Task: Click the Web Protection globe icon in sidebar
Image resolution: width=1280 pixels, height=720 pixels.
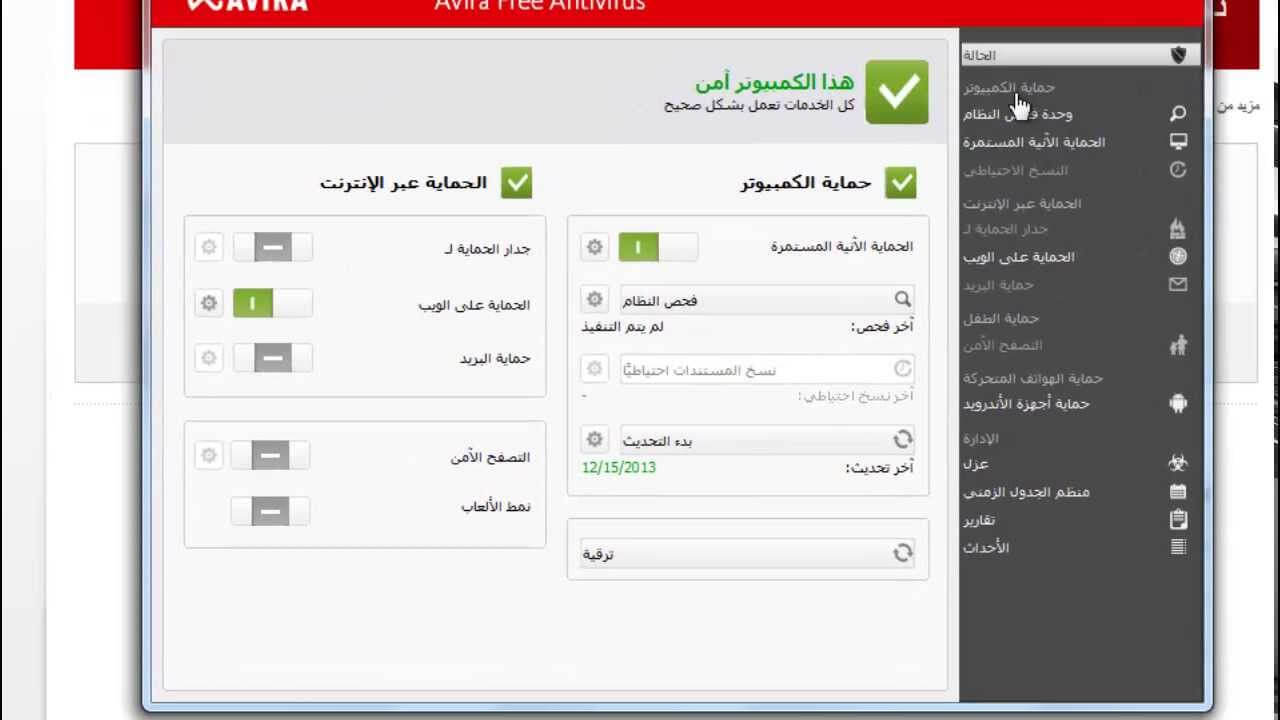Action: (1178, 257)
